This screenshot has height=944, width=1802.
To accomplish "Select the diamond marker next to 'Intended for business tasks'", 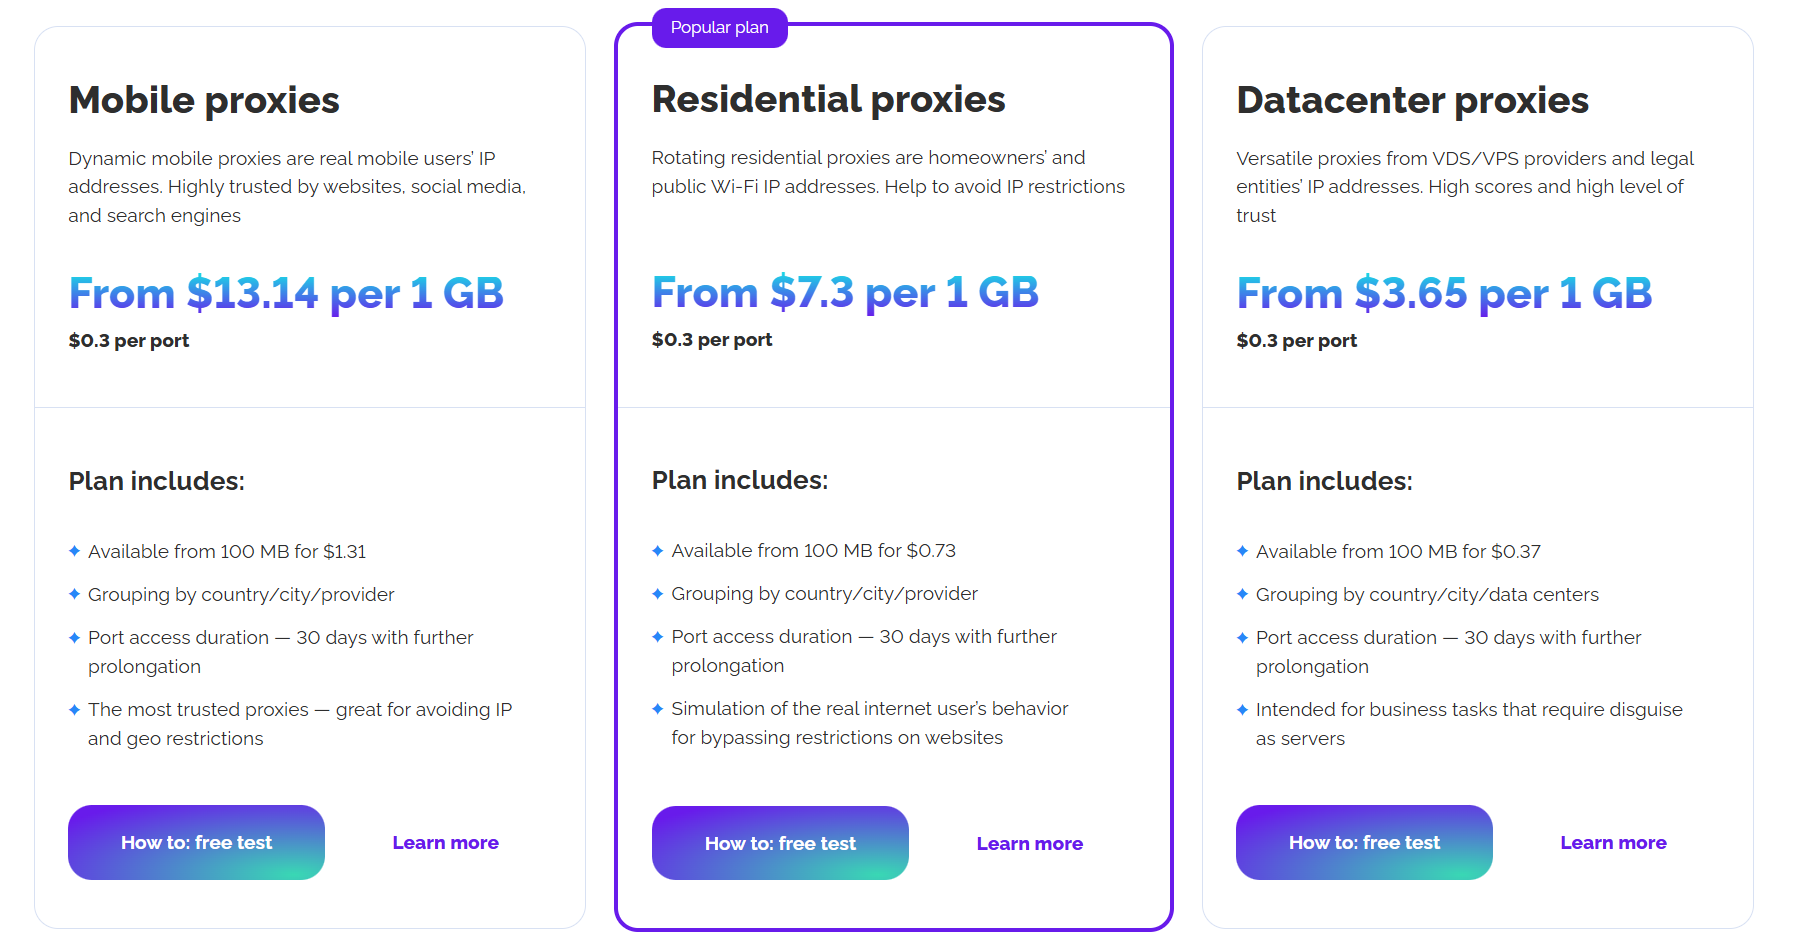I will 1243,709.
